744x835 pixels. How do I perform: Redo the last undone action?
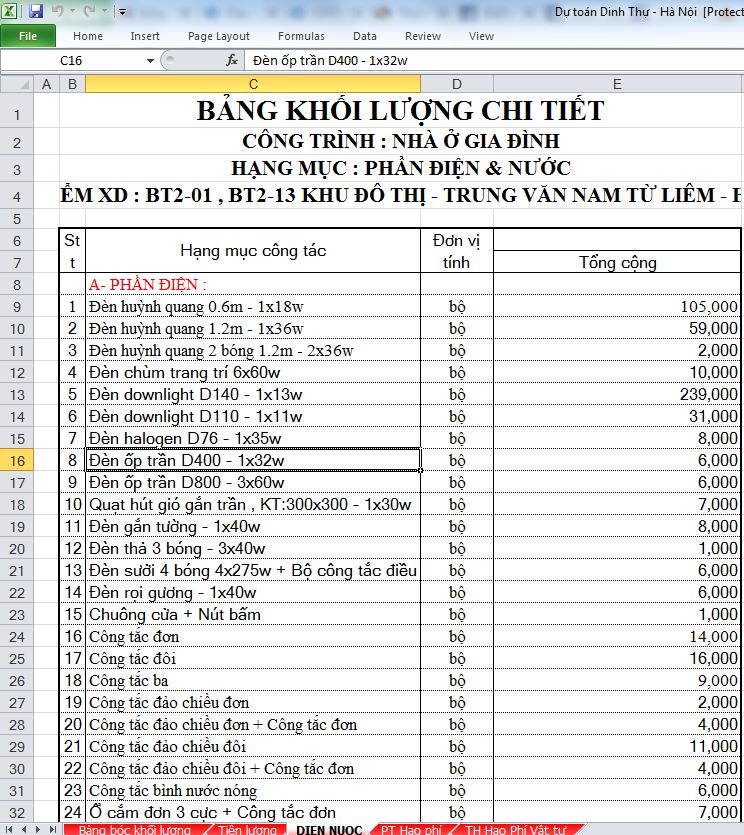pyautogui.click(x=89, y=11)
